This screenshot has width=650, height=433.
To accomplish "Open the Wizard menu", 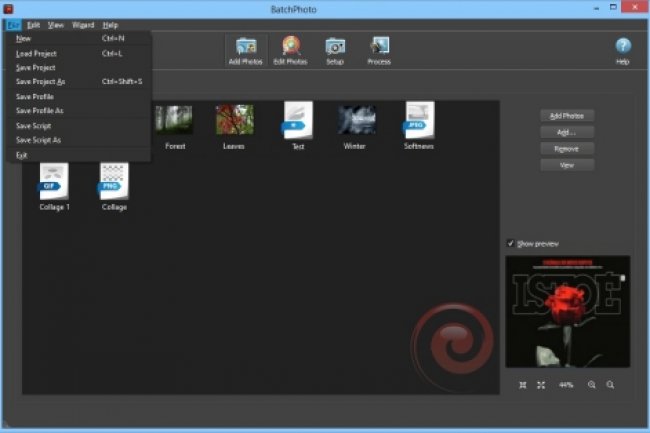I will (x=83, y=23).
